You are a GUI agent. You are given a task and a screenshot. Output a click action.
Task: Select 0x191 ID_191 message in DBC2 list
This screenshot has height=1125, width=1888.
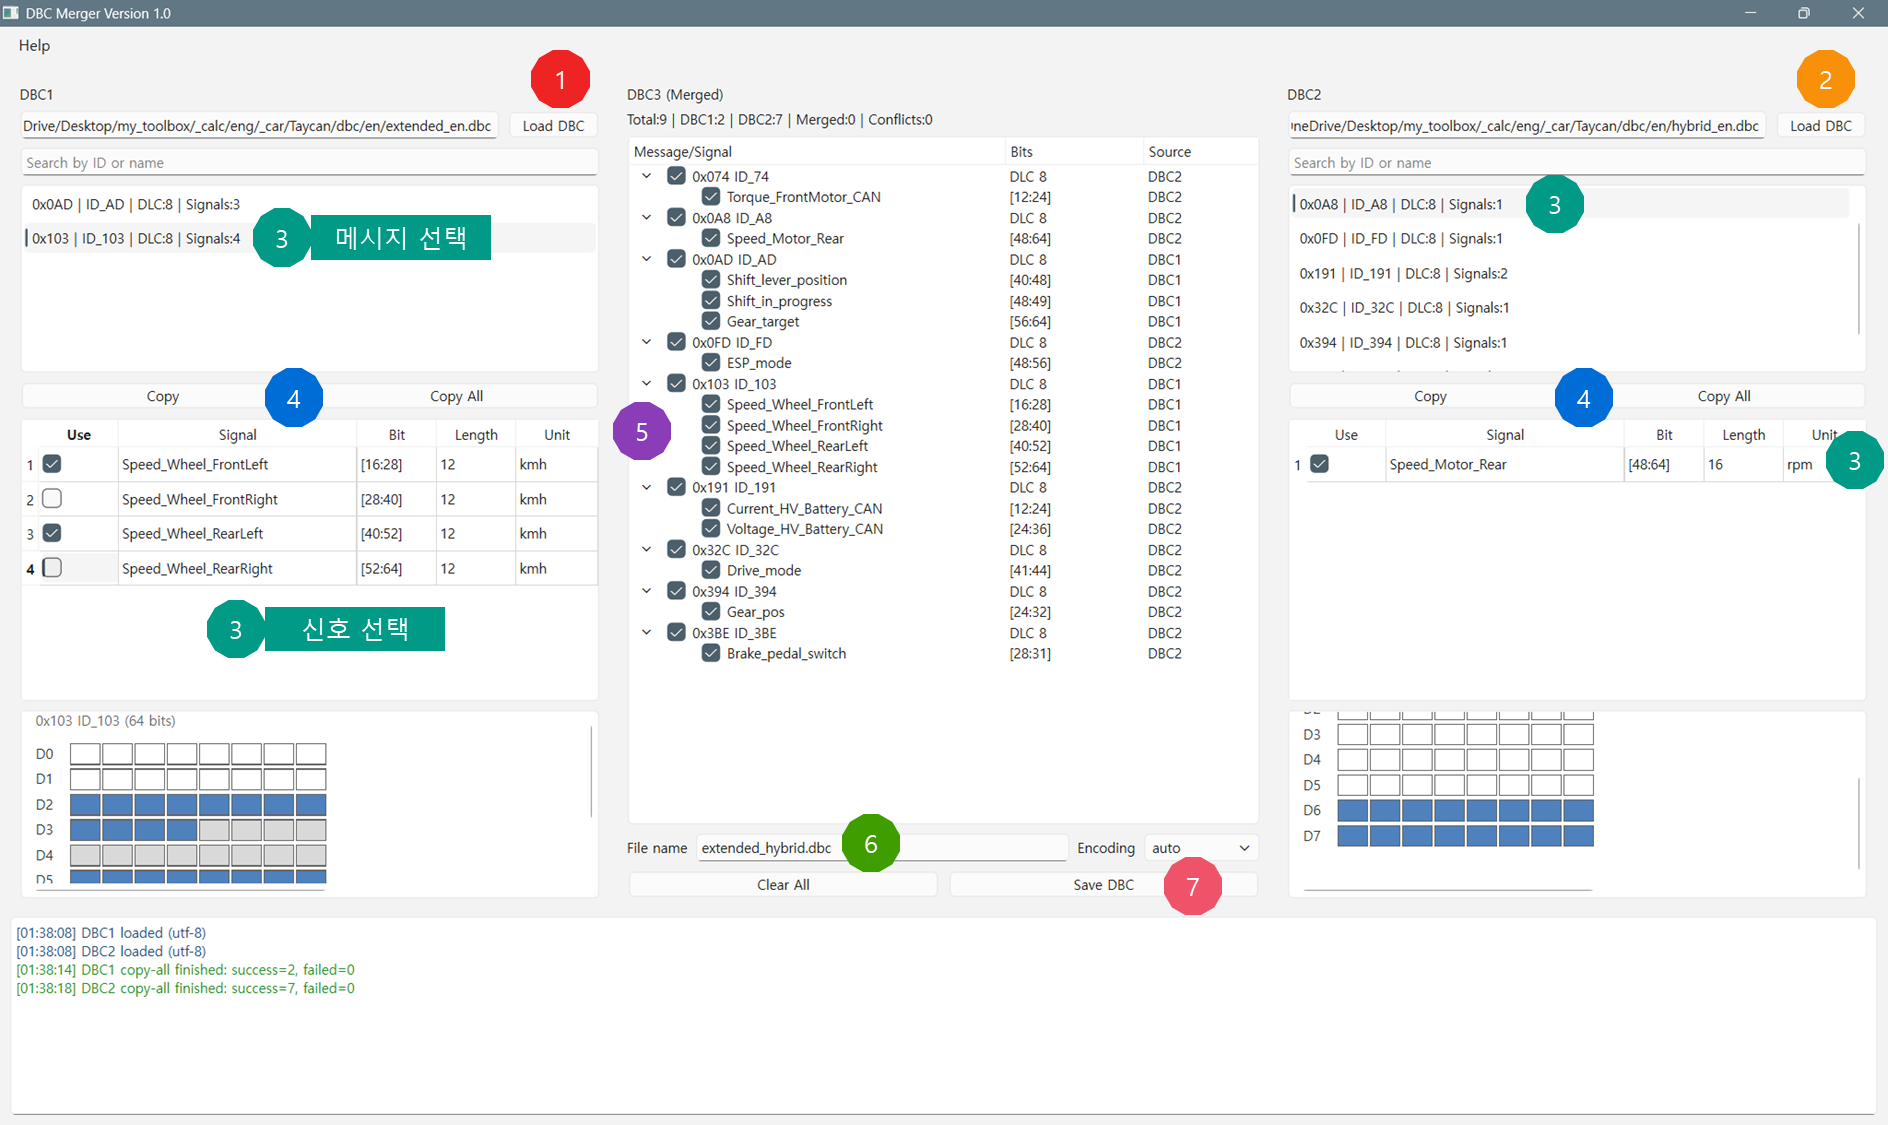tap(1573, 273)
